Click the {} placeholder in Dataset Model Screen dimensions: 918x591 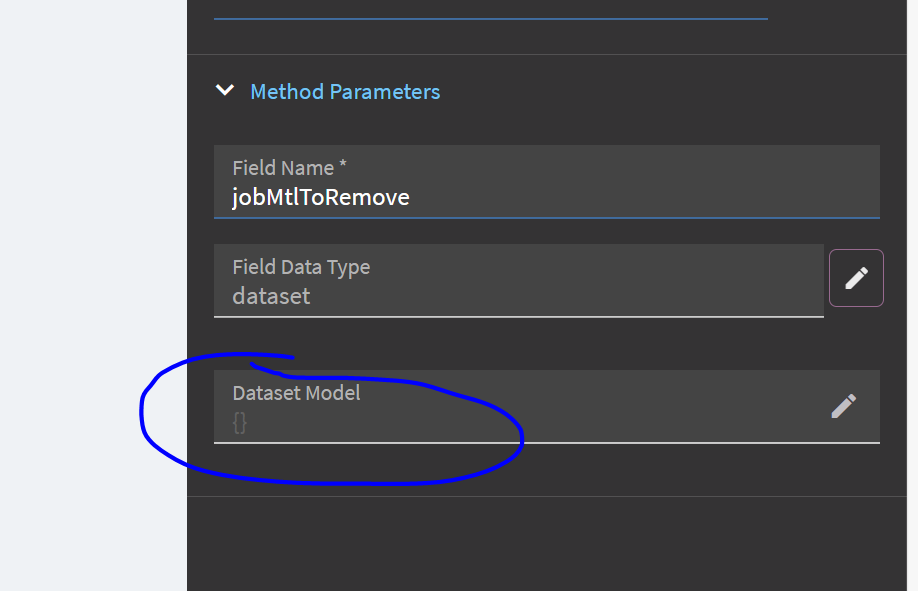pyautogui.click(x=239, y=422)
